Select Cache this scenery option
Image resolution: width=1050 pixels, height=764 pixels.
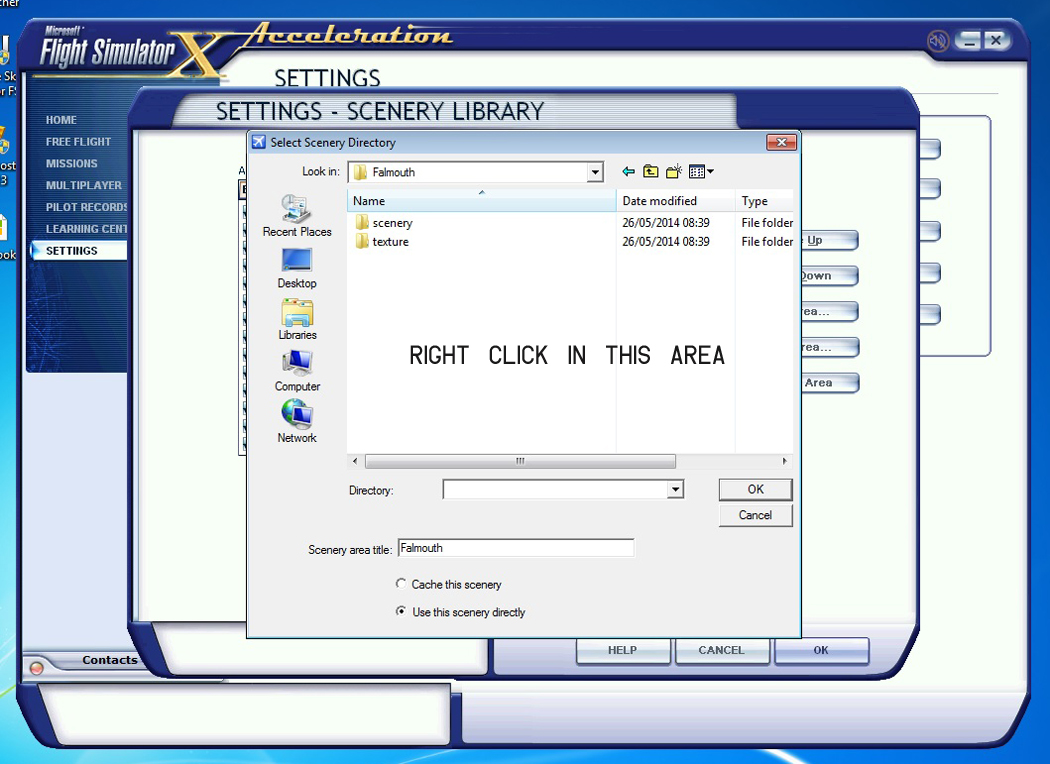[400, 584]
